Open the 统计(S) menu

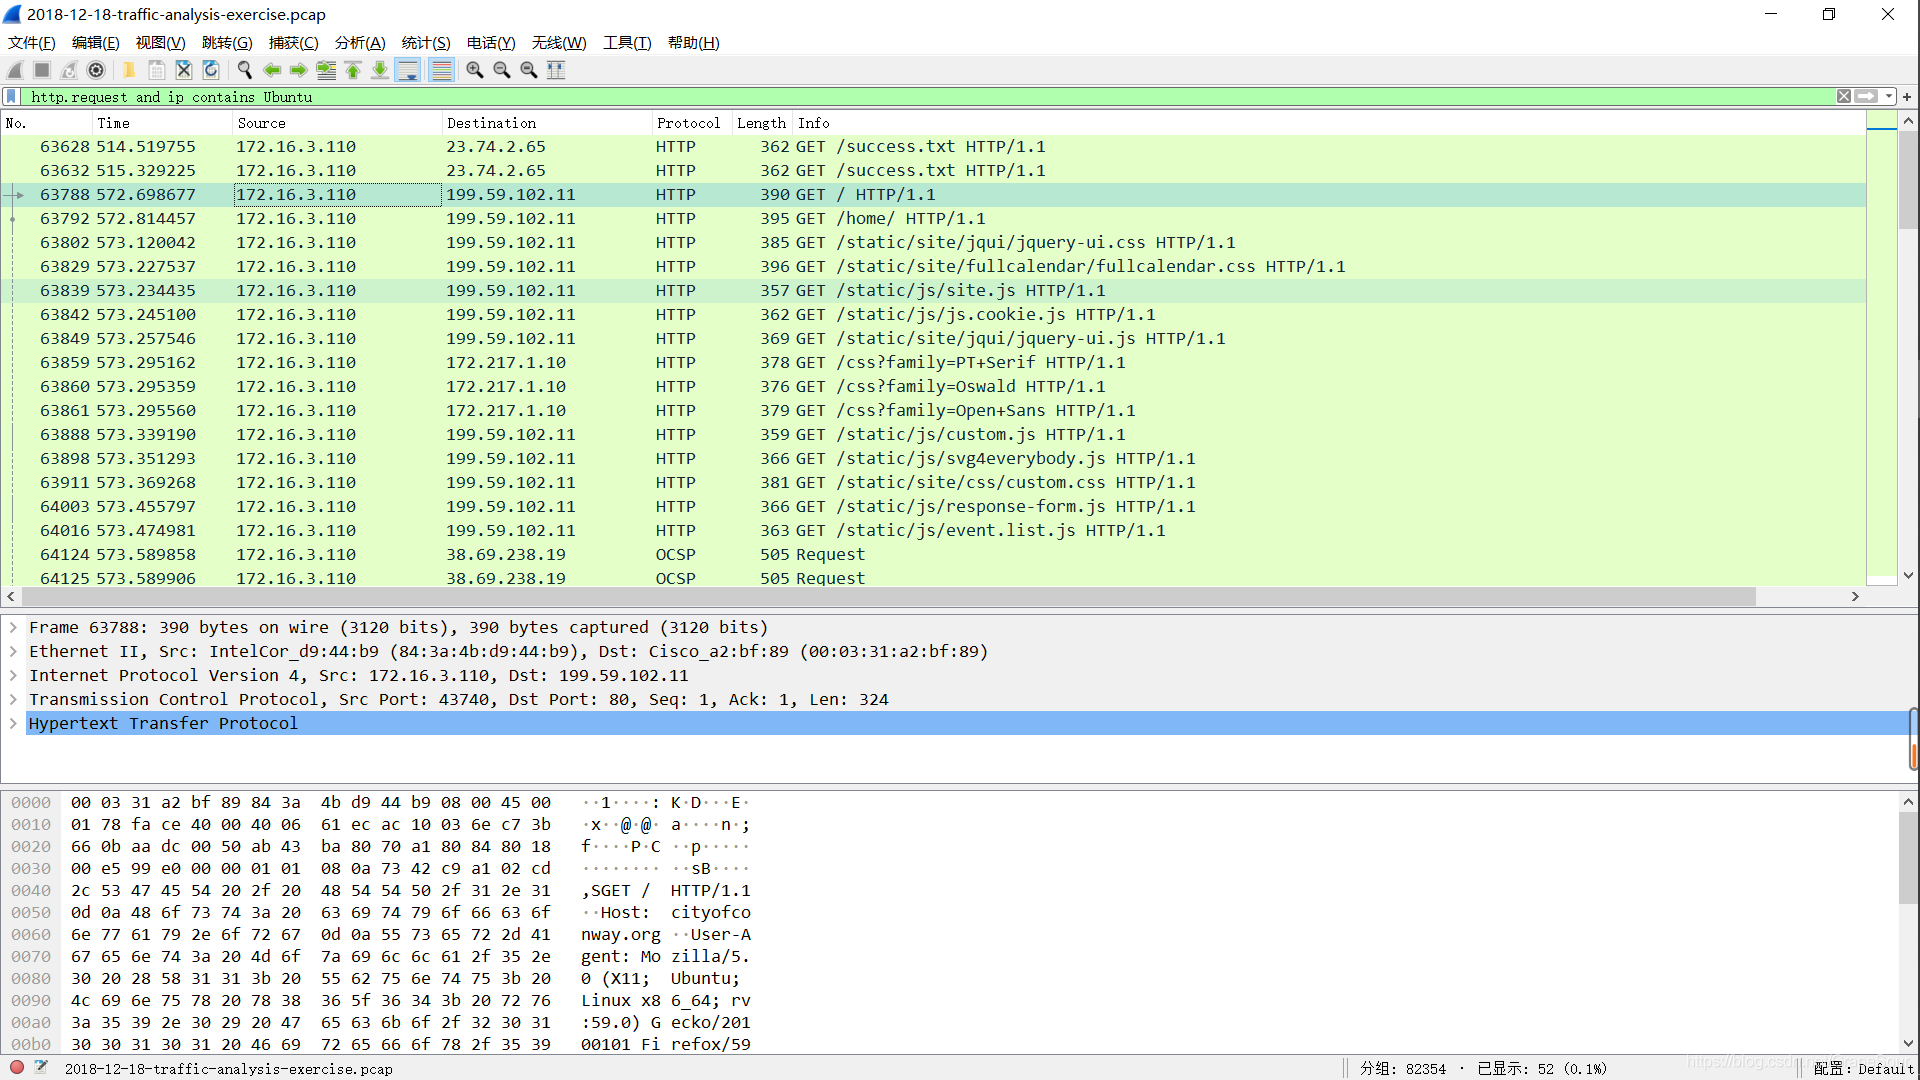[x=426, y=43]
